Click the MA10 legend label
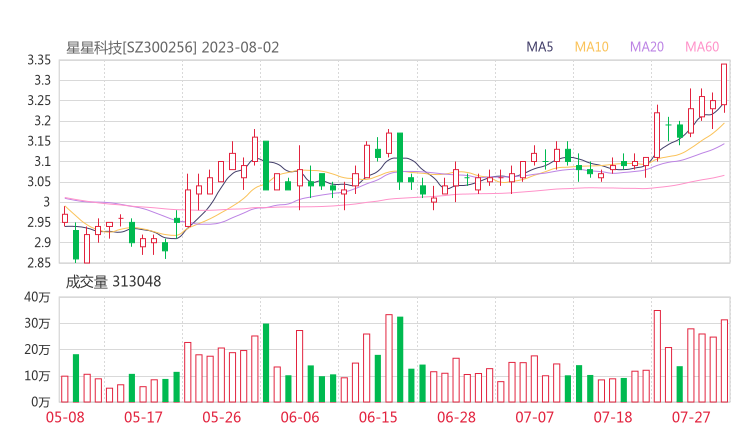This screenshot has height=440, width=740. pos(591,47)
